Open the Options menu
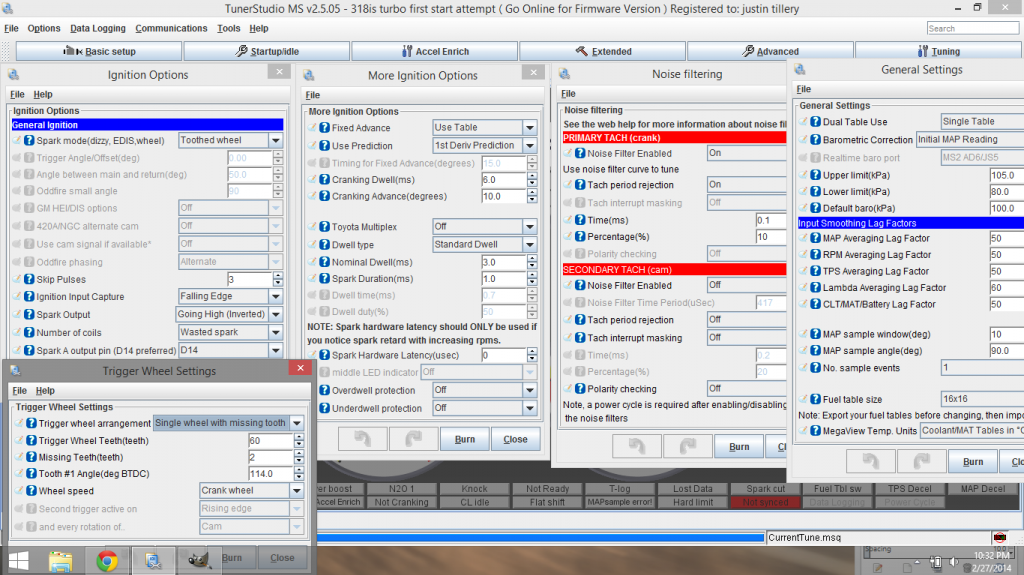The height and width of the screenshot is (575, 1024). (x=44, y=28)
